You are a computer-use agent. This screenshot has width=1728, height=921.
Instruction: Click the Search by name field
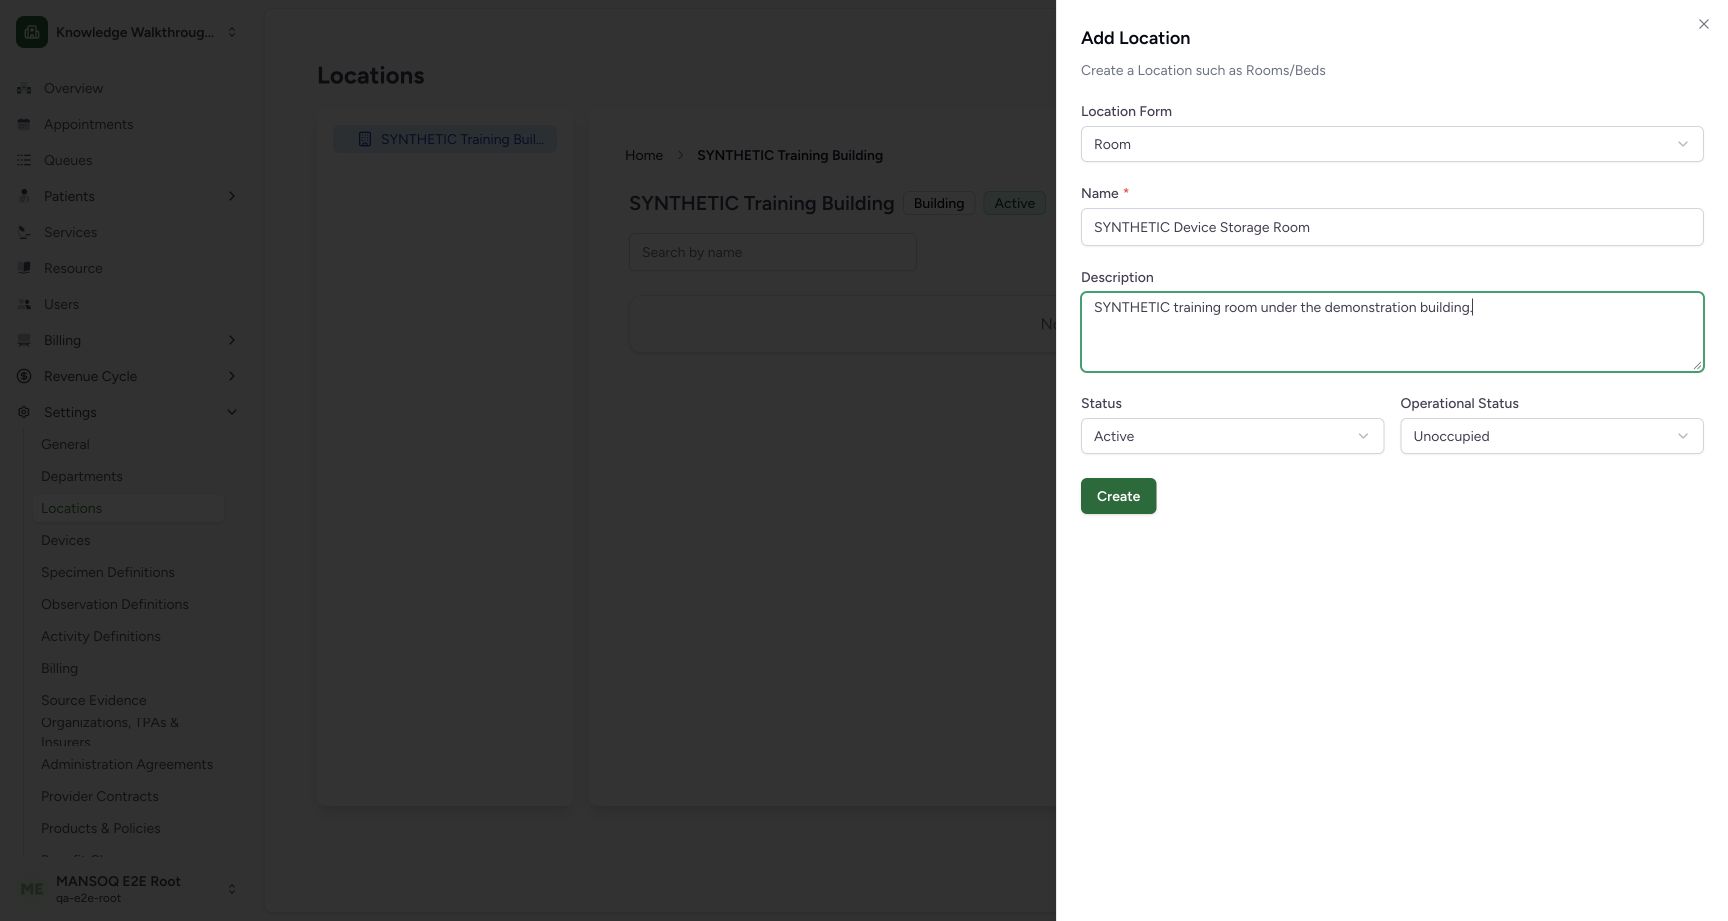[x=772, y=252]
